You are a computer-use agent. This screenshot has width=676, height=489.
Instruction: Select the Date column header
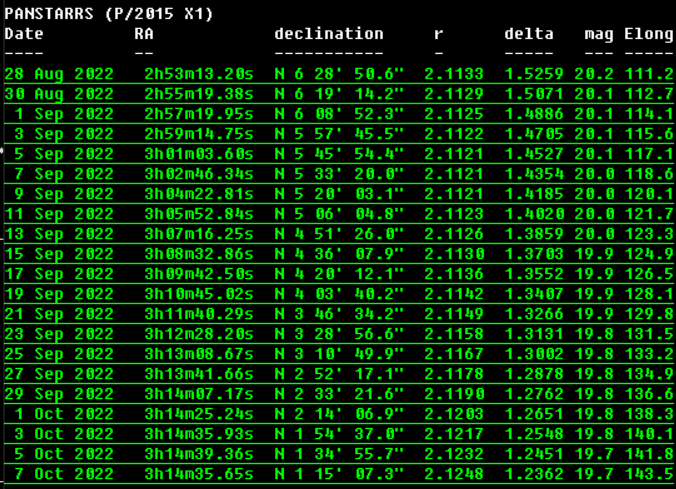(x=24, y=34)
